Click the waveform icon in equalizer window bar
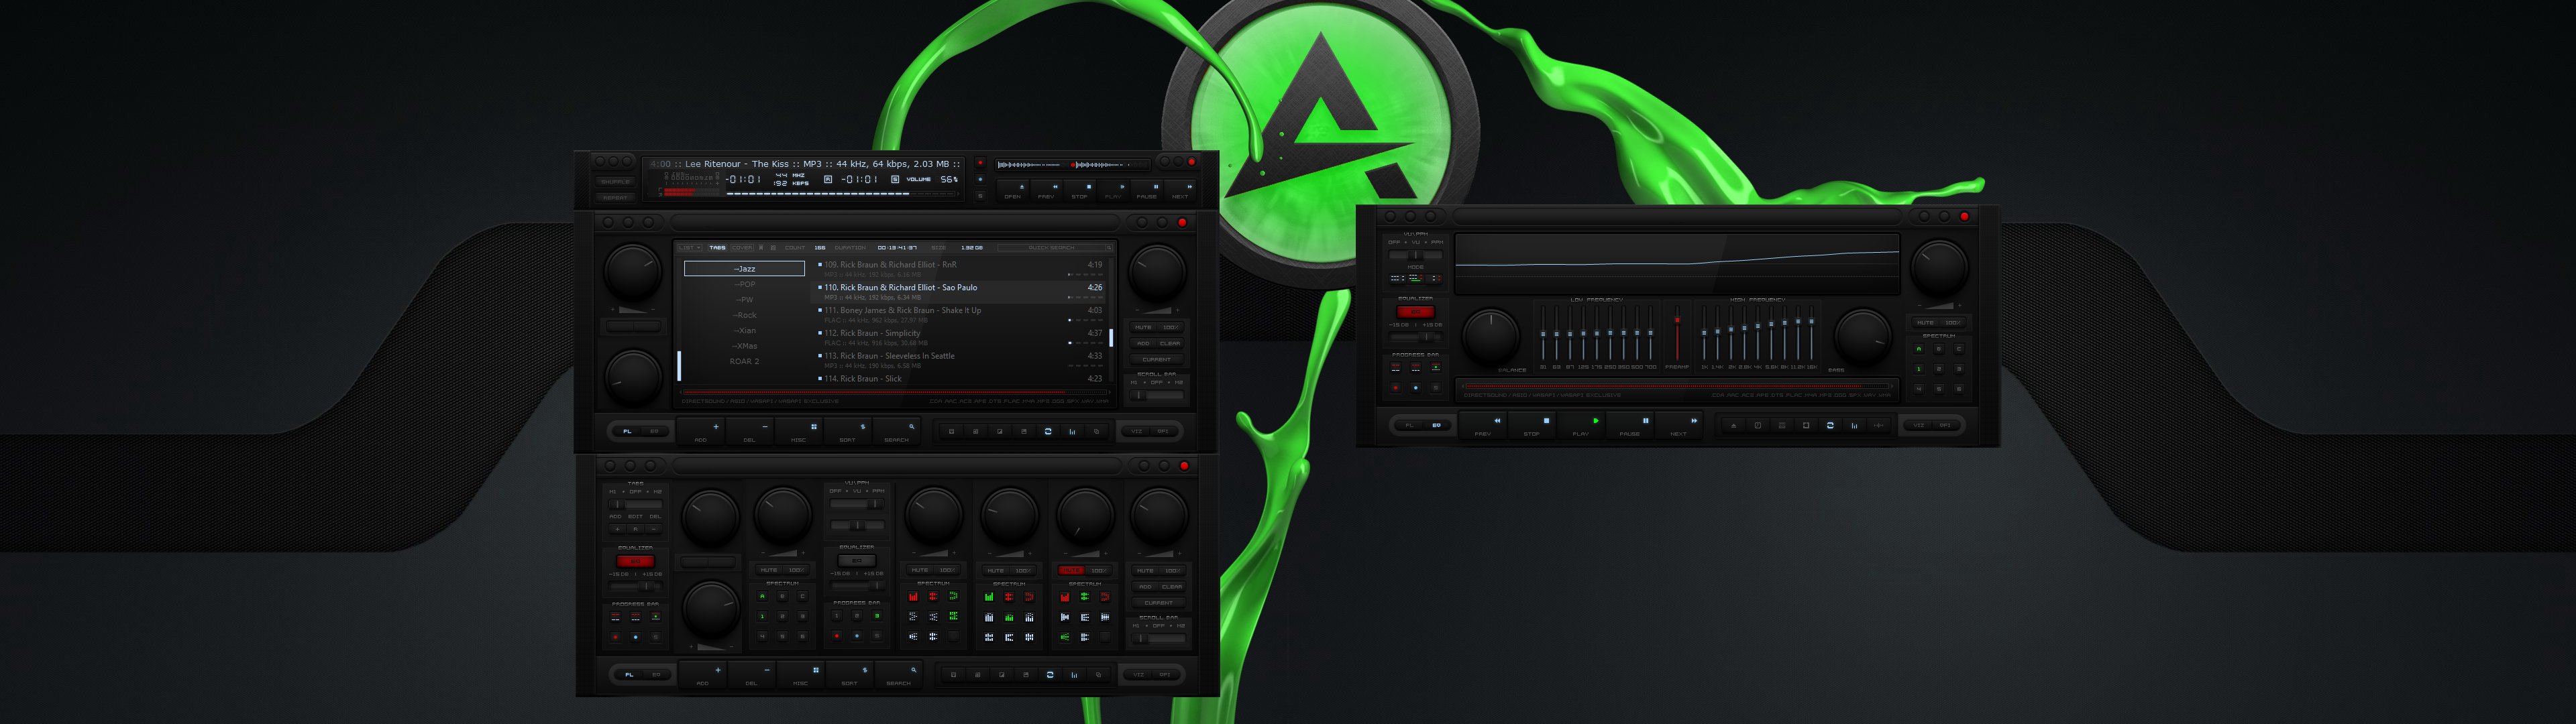 (1878, 425)
